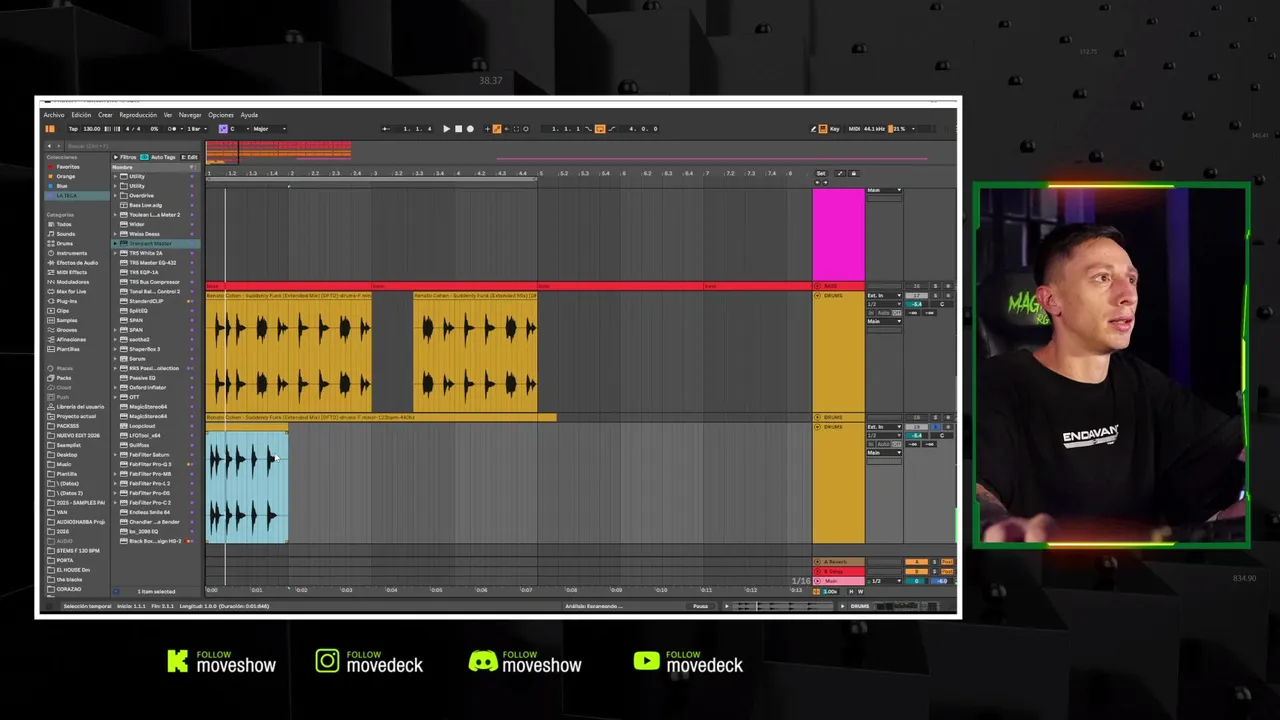Click the browser search field
The width and height of the screenshot is (1280, 720).
coord(130,146)
